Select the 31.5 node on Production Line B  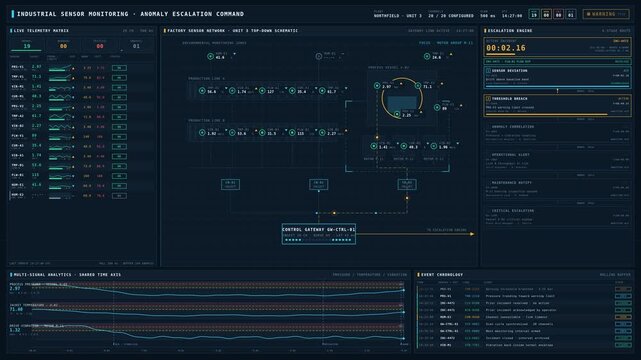pyautogui.click(x=262, y=133)
